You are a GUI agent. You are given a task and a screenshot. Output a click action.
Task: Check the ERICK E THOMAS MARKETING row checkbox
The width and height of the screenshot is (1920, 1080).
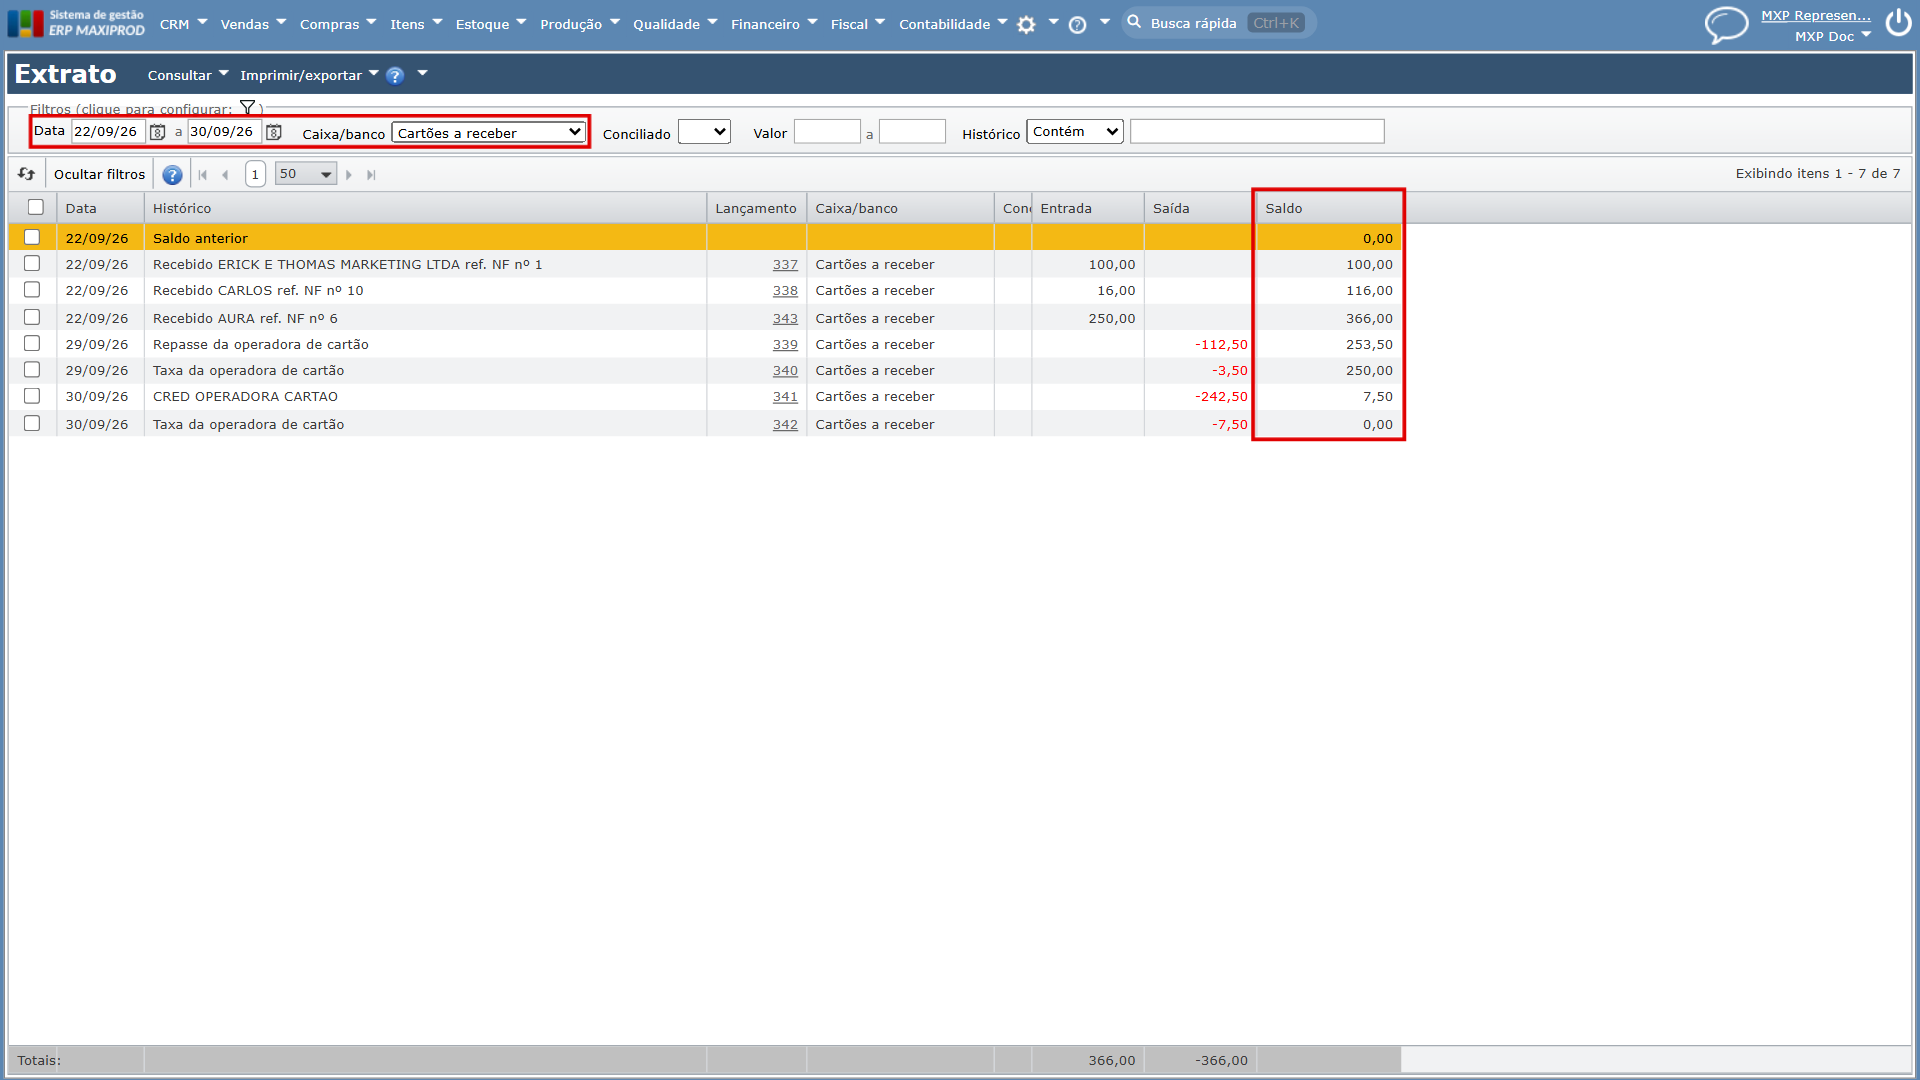[x=32, y=263]
